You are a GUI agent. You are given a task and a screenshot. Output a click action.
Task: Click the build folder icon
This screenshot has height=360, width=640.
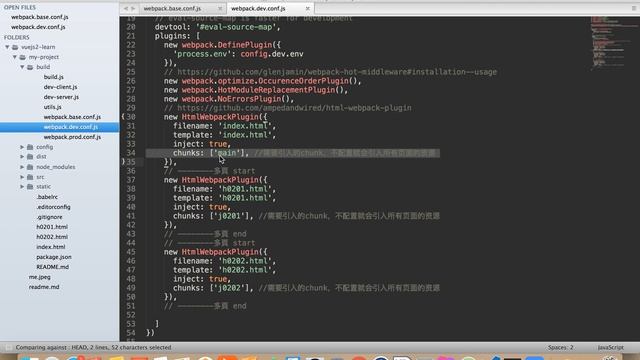[x=30, y=67]
